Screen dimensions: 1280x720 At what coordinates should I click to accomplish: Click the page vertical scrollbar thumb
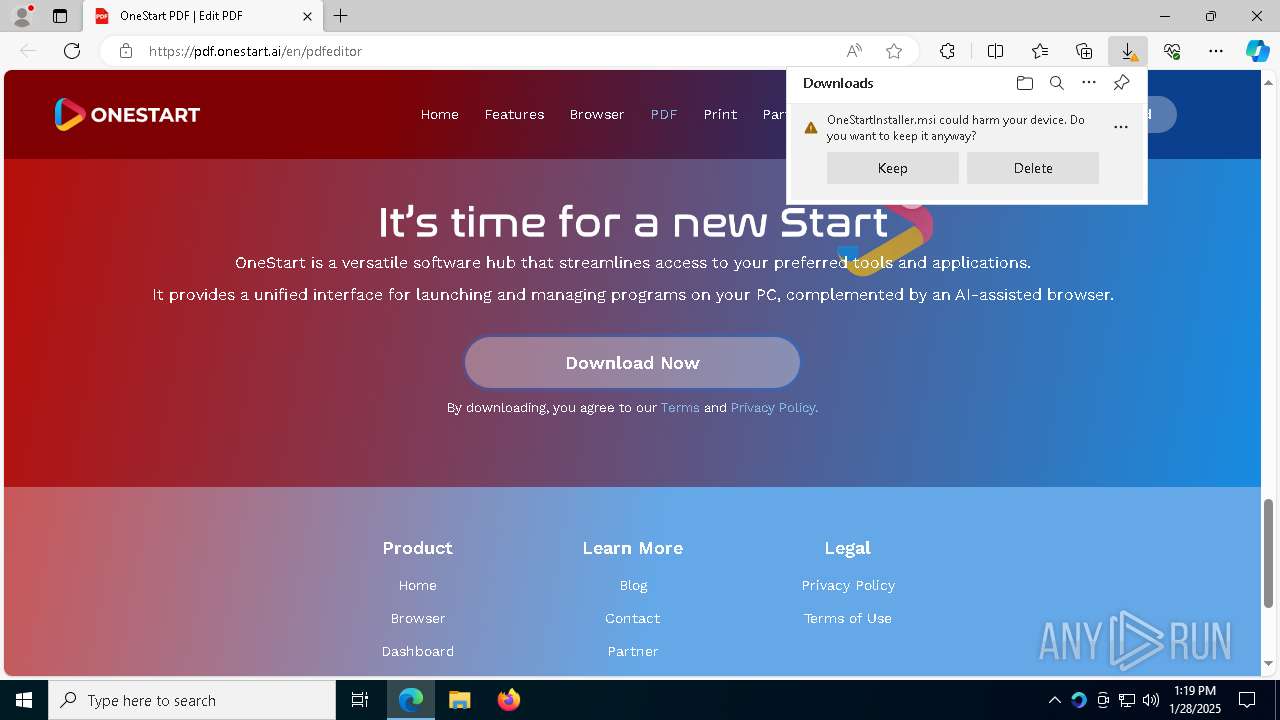[x=1269, y=551]
